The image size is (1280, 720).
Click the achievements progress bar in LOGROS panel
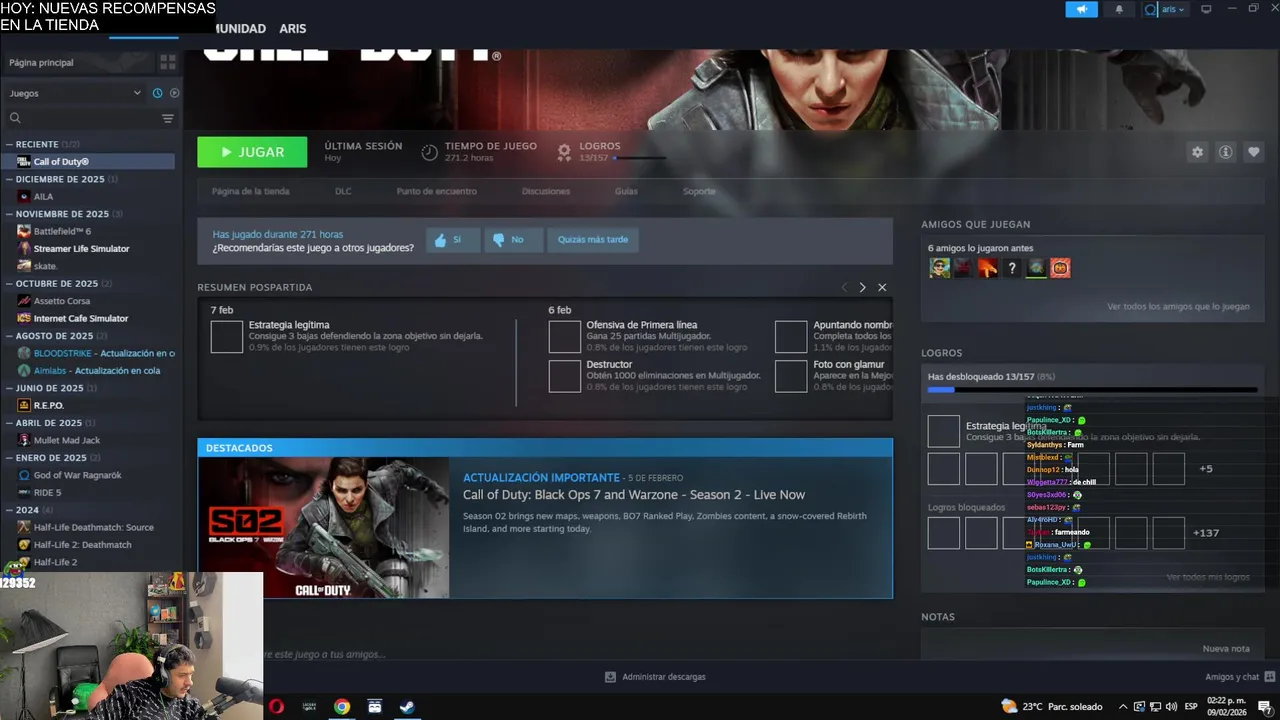click(x=1092, y=390)
